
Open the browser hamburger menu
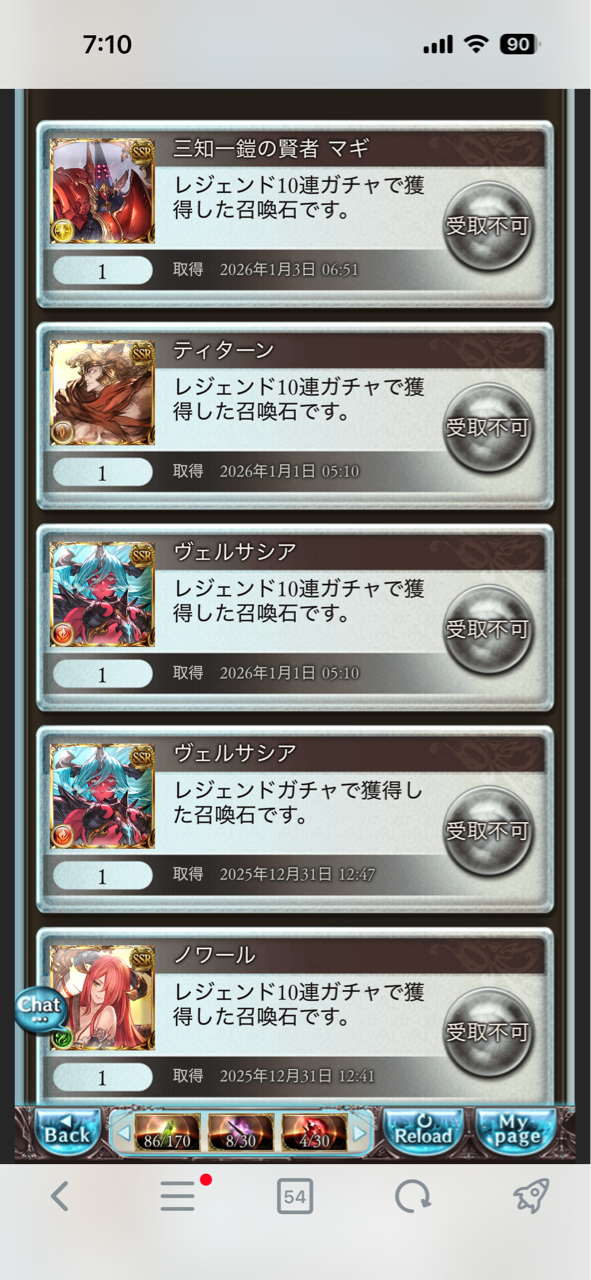(x=179, y=1196)
